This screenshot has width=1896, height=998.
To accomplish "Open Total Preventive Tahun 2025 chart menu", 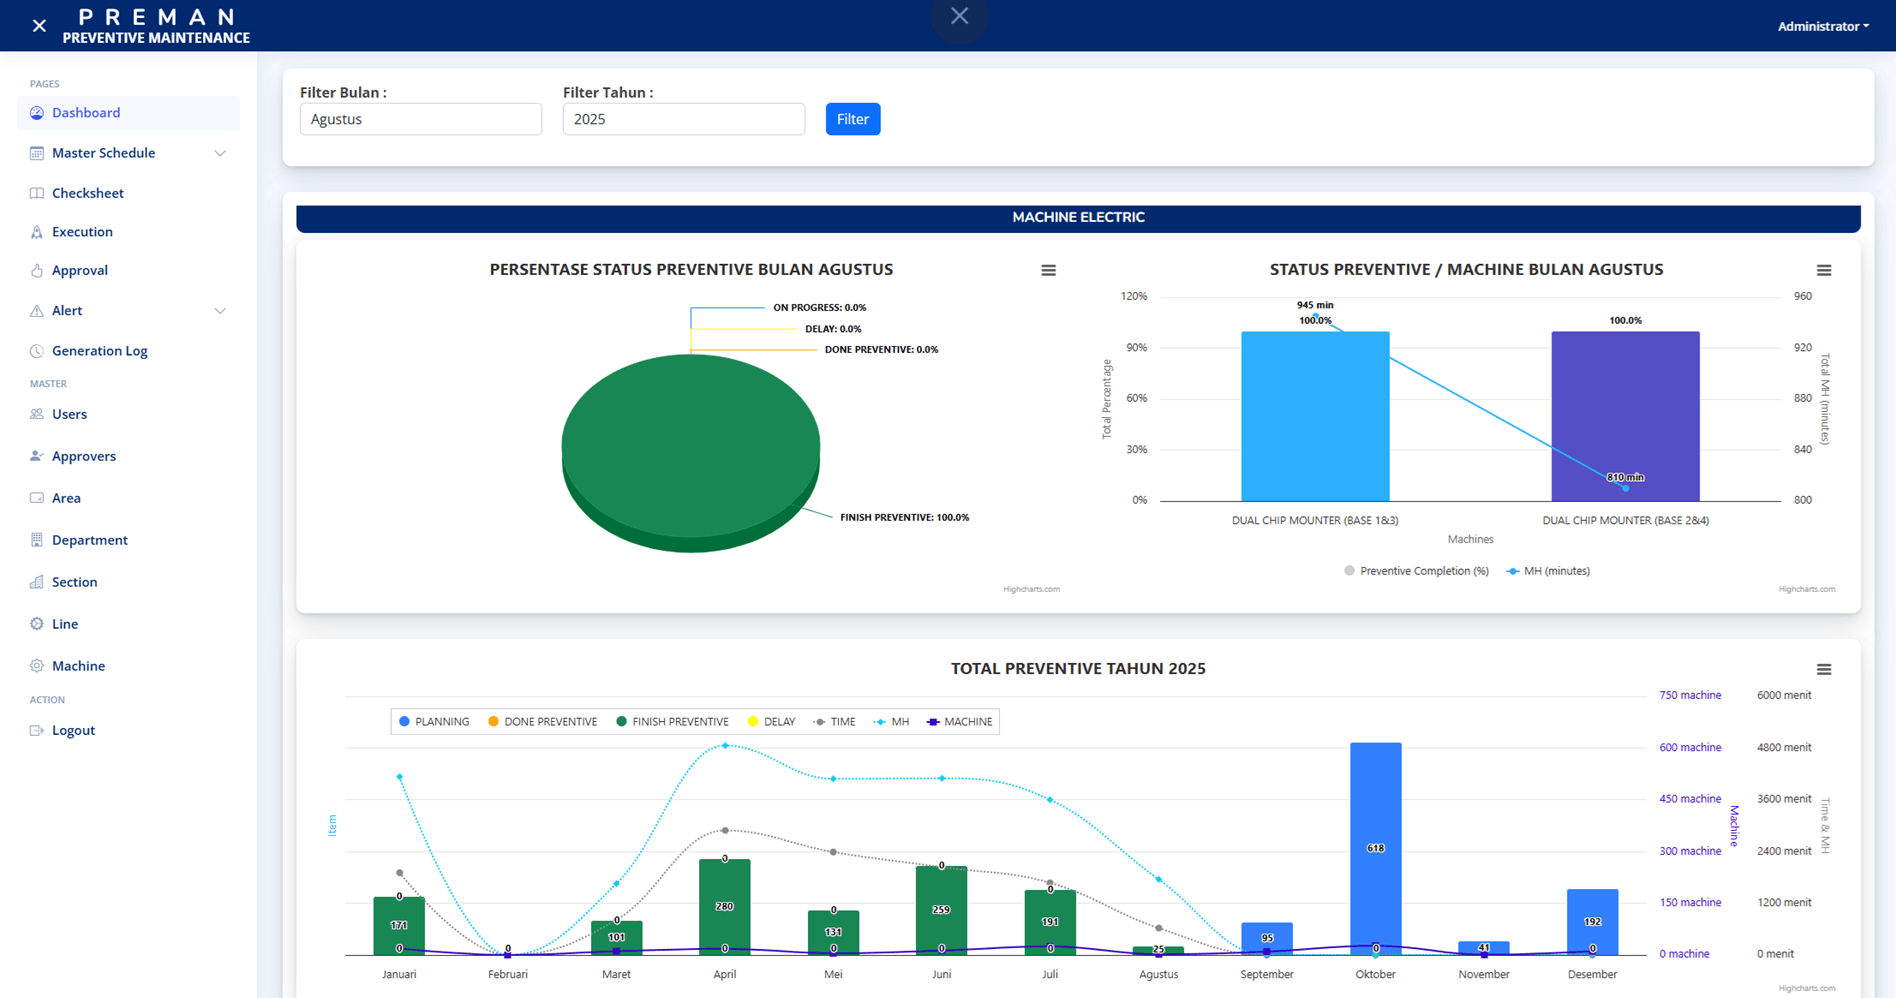I will [x=1824, y=669].
